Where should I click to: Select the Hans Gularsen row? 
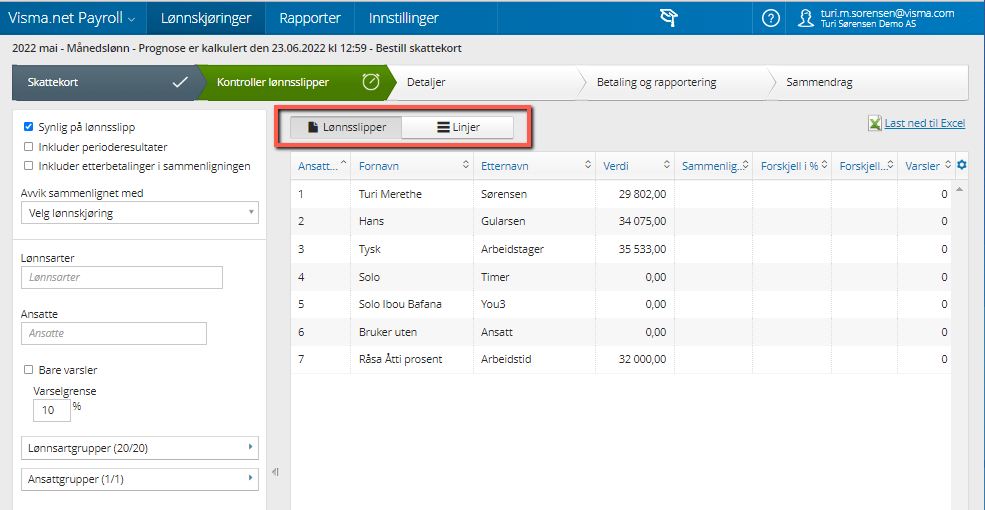coord(621,222)
